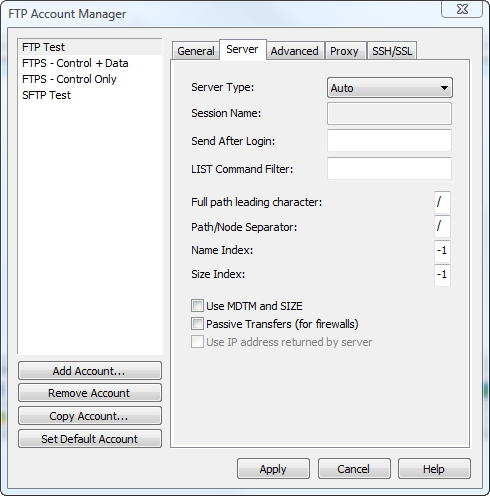The image size is (490, 496).
Task: Click Copy Account button
Action: [90, 416]
